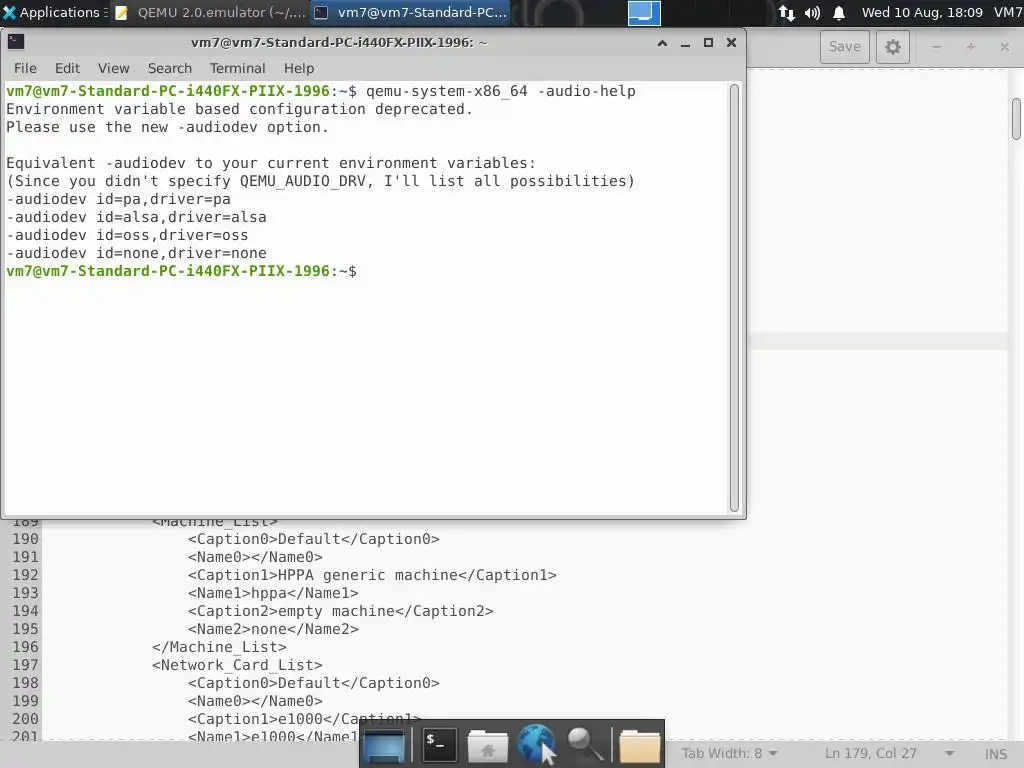Click the editor window minimize button
Viewport: 1024px width, 768px height.
[936, 47]
